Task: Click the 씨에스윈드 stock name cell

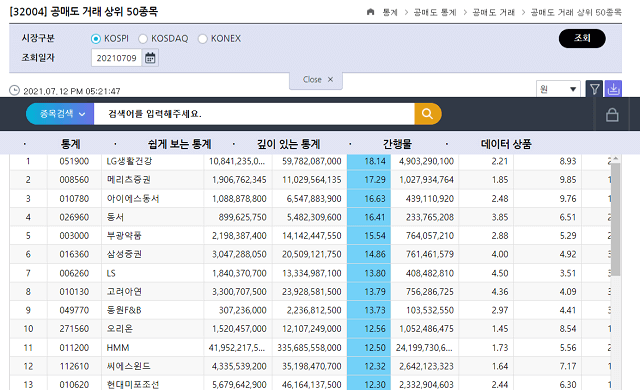Action: pos(152,366)
